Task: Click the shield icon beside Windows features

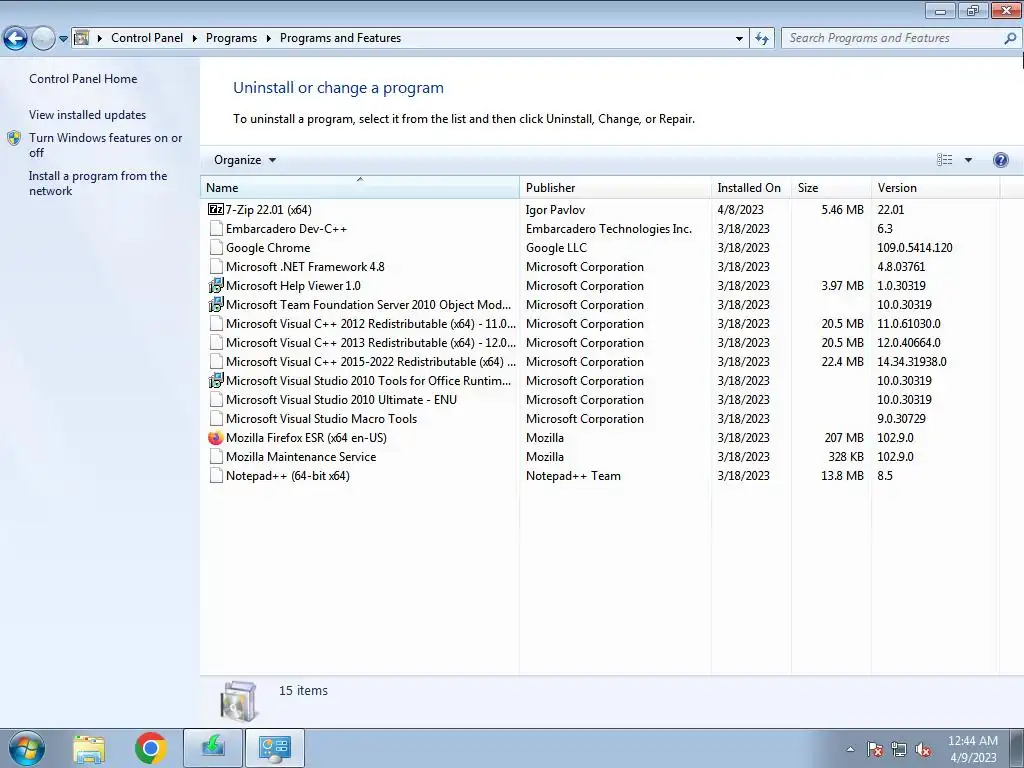Action: [14, 138]
